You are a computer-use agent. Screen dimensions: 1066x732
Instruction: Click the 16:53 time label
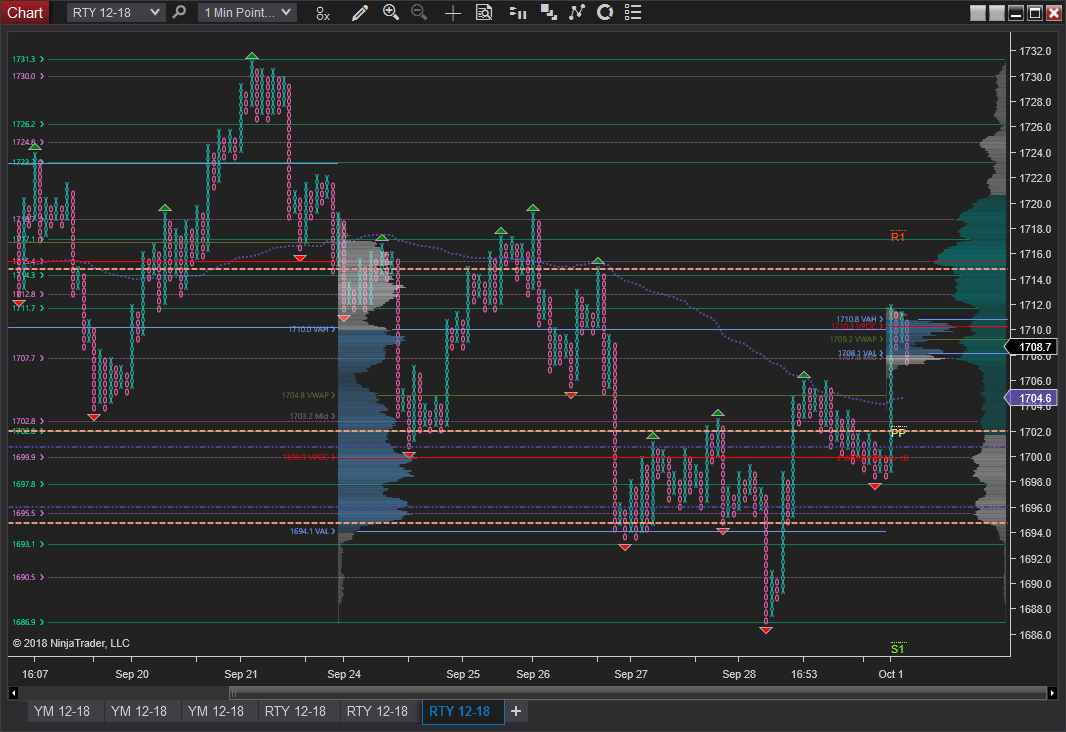804,674
